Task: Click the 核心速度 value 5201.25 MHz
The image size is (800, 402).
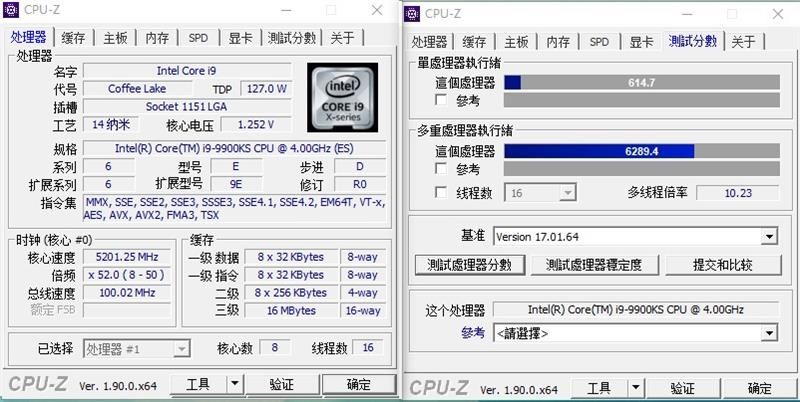Action: click(x=127, y=257)
